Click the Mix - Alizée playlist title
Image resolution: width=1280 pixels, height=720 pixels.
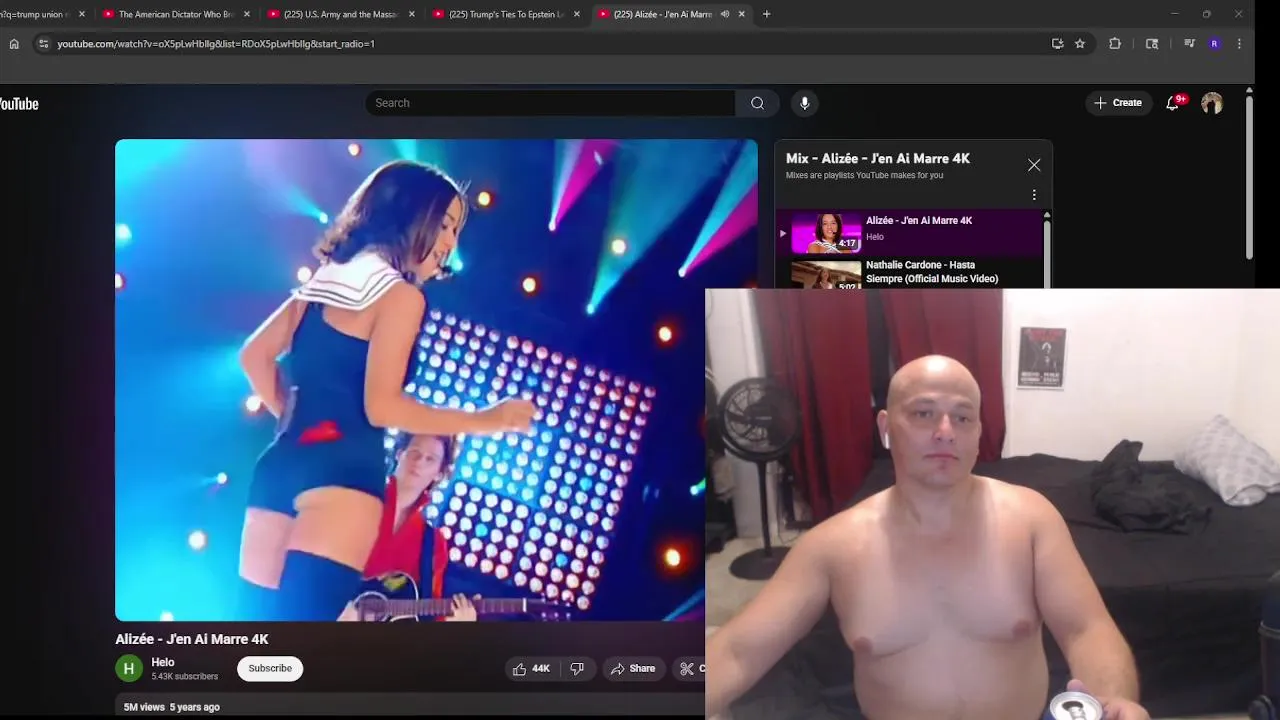(878, 158)
